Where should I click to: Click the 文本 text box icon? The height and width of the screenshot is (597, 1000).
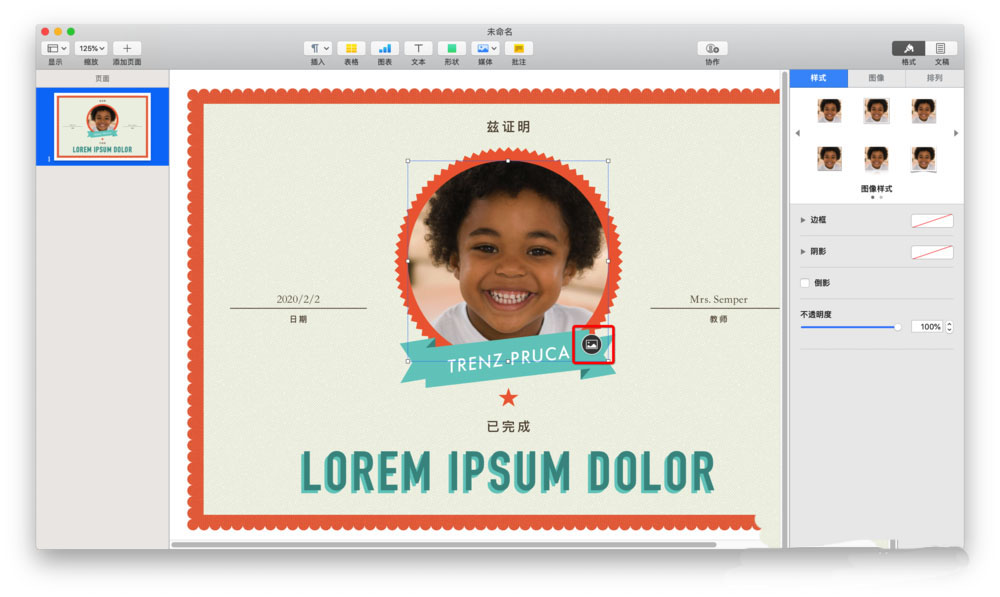tap(418, 48)
